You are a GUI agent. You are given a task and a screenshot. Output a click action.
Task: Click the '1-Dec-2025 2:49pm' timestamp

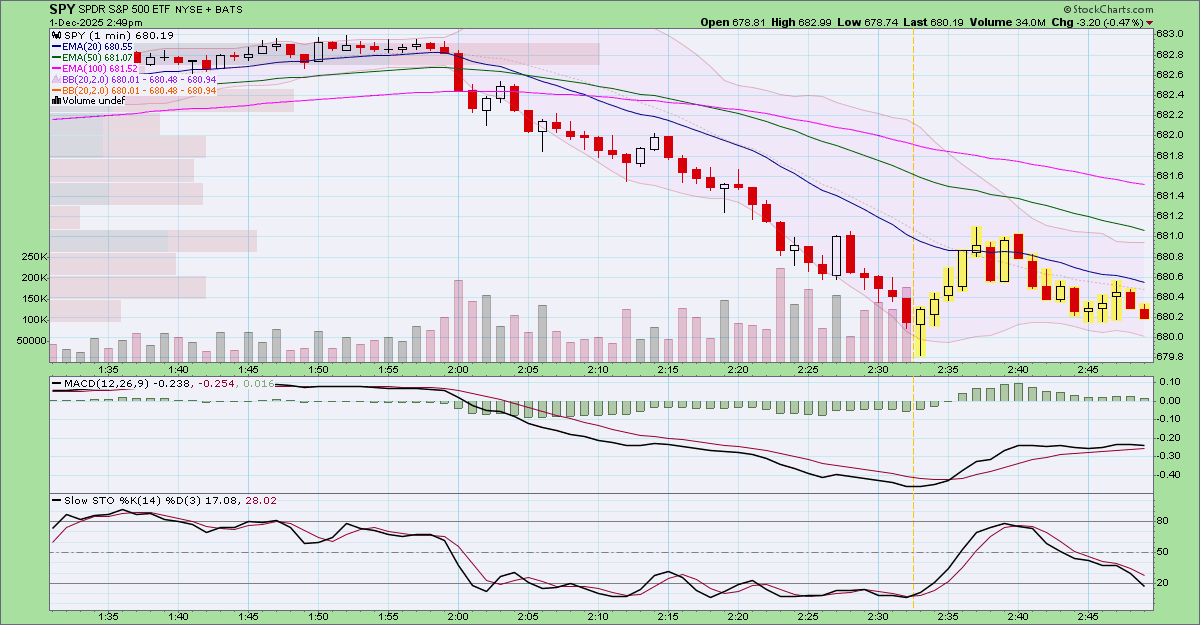pyautogui.click(x=97, y=22)
